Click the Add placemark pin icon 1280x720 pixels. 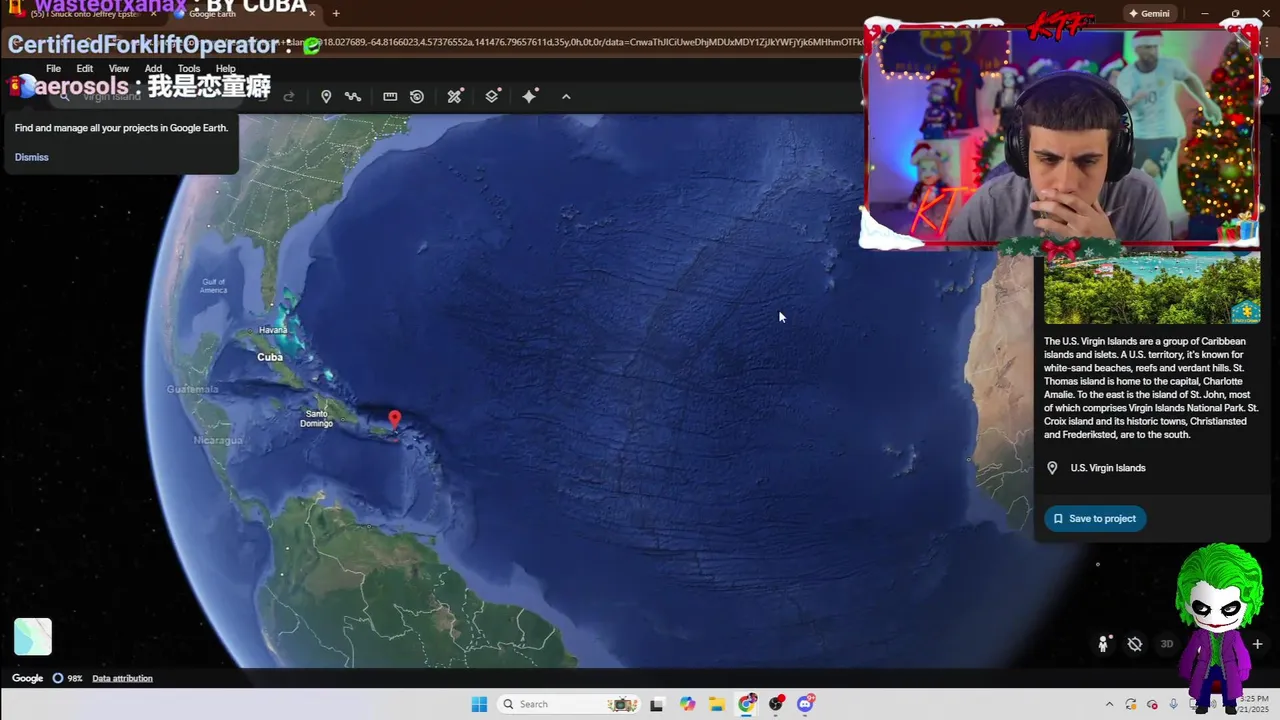coord(326,96)
